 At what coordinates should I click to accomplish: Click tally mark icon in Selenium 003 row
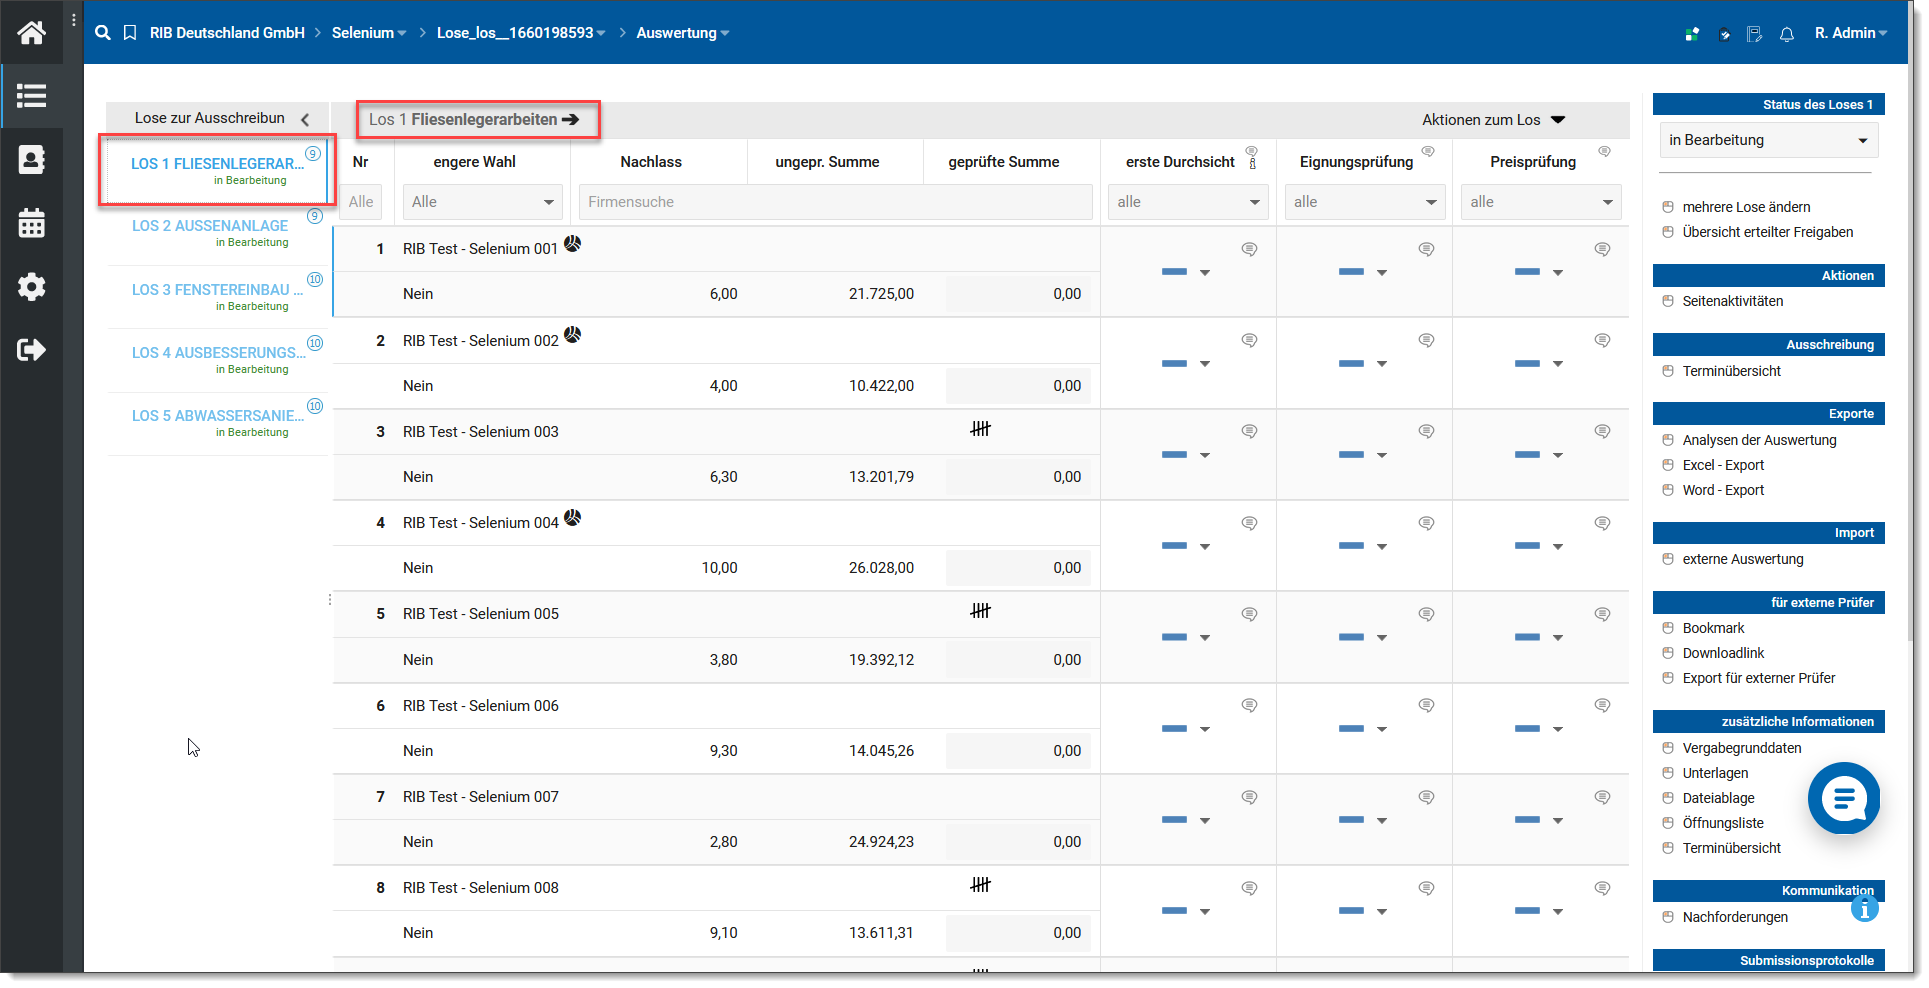[x=980, y=428]
